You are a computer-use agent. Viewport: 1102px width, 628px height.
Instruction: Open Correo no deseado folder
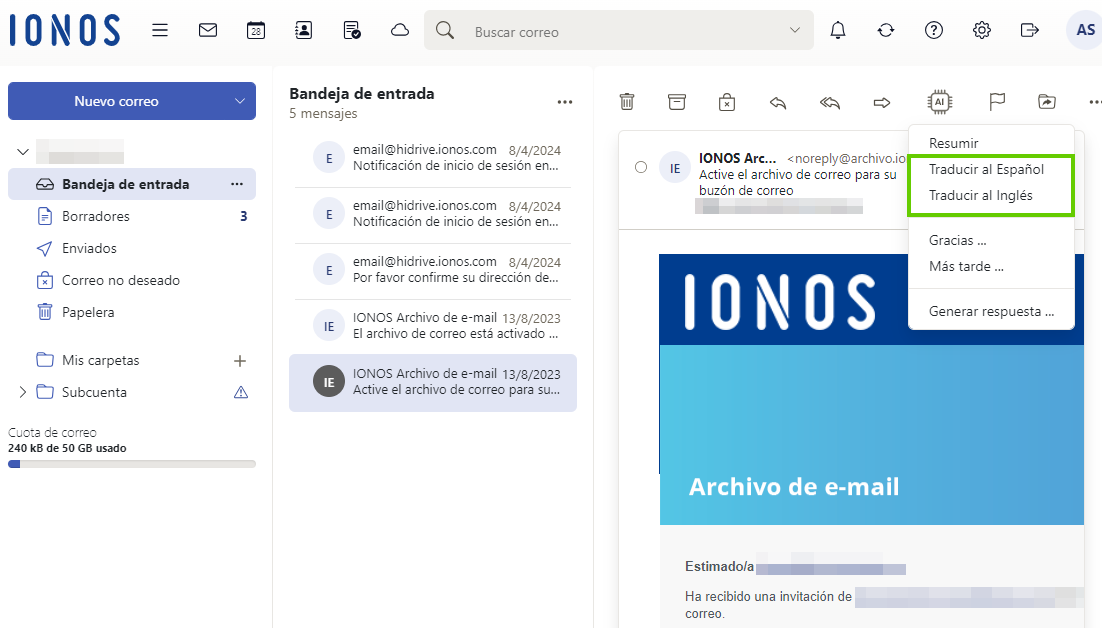coord(132,280)
